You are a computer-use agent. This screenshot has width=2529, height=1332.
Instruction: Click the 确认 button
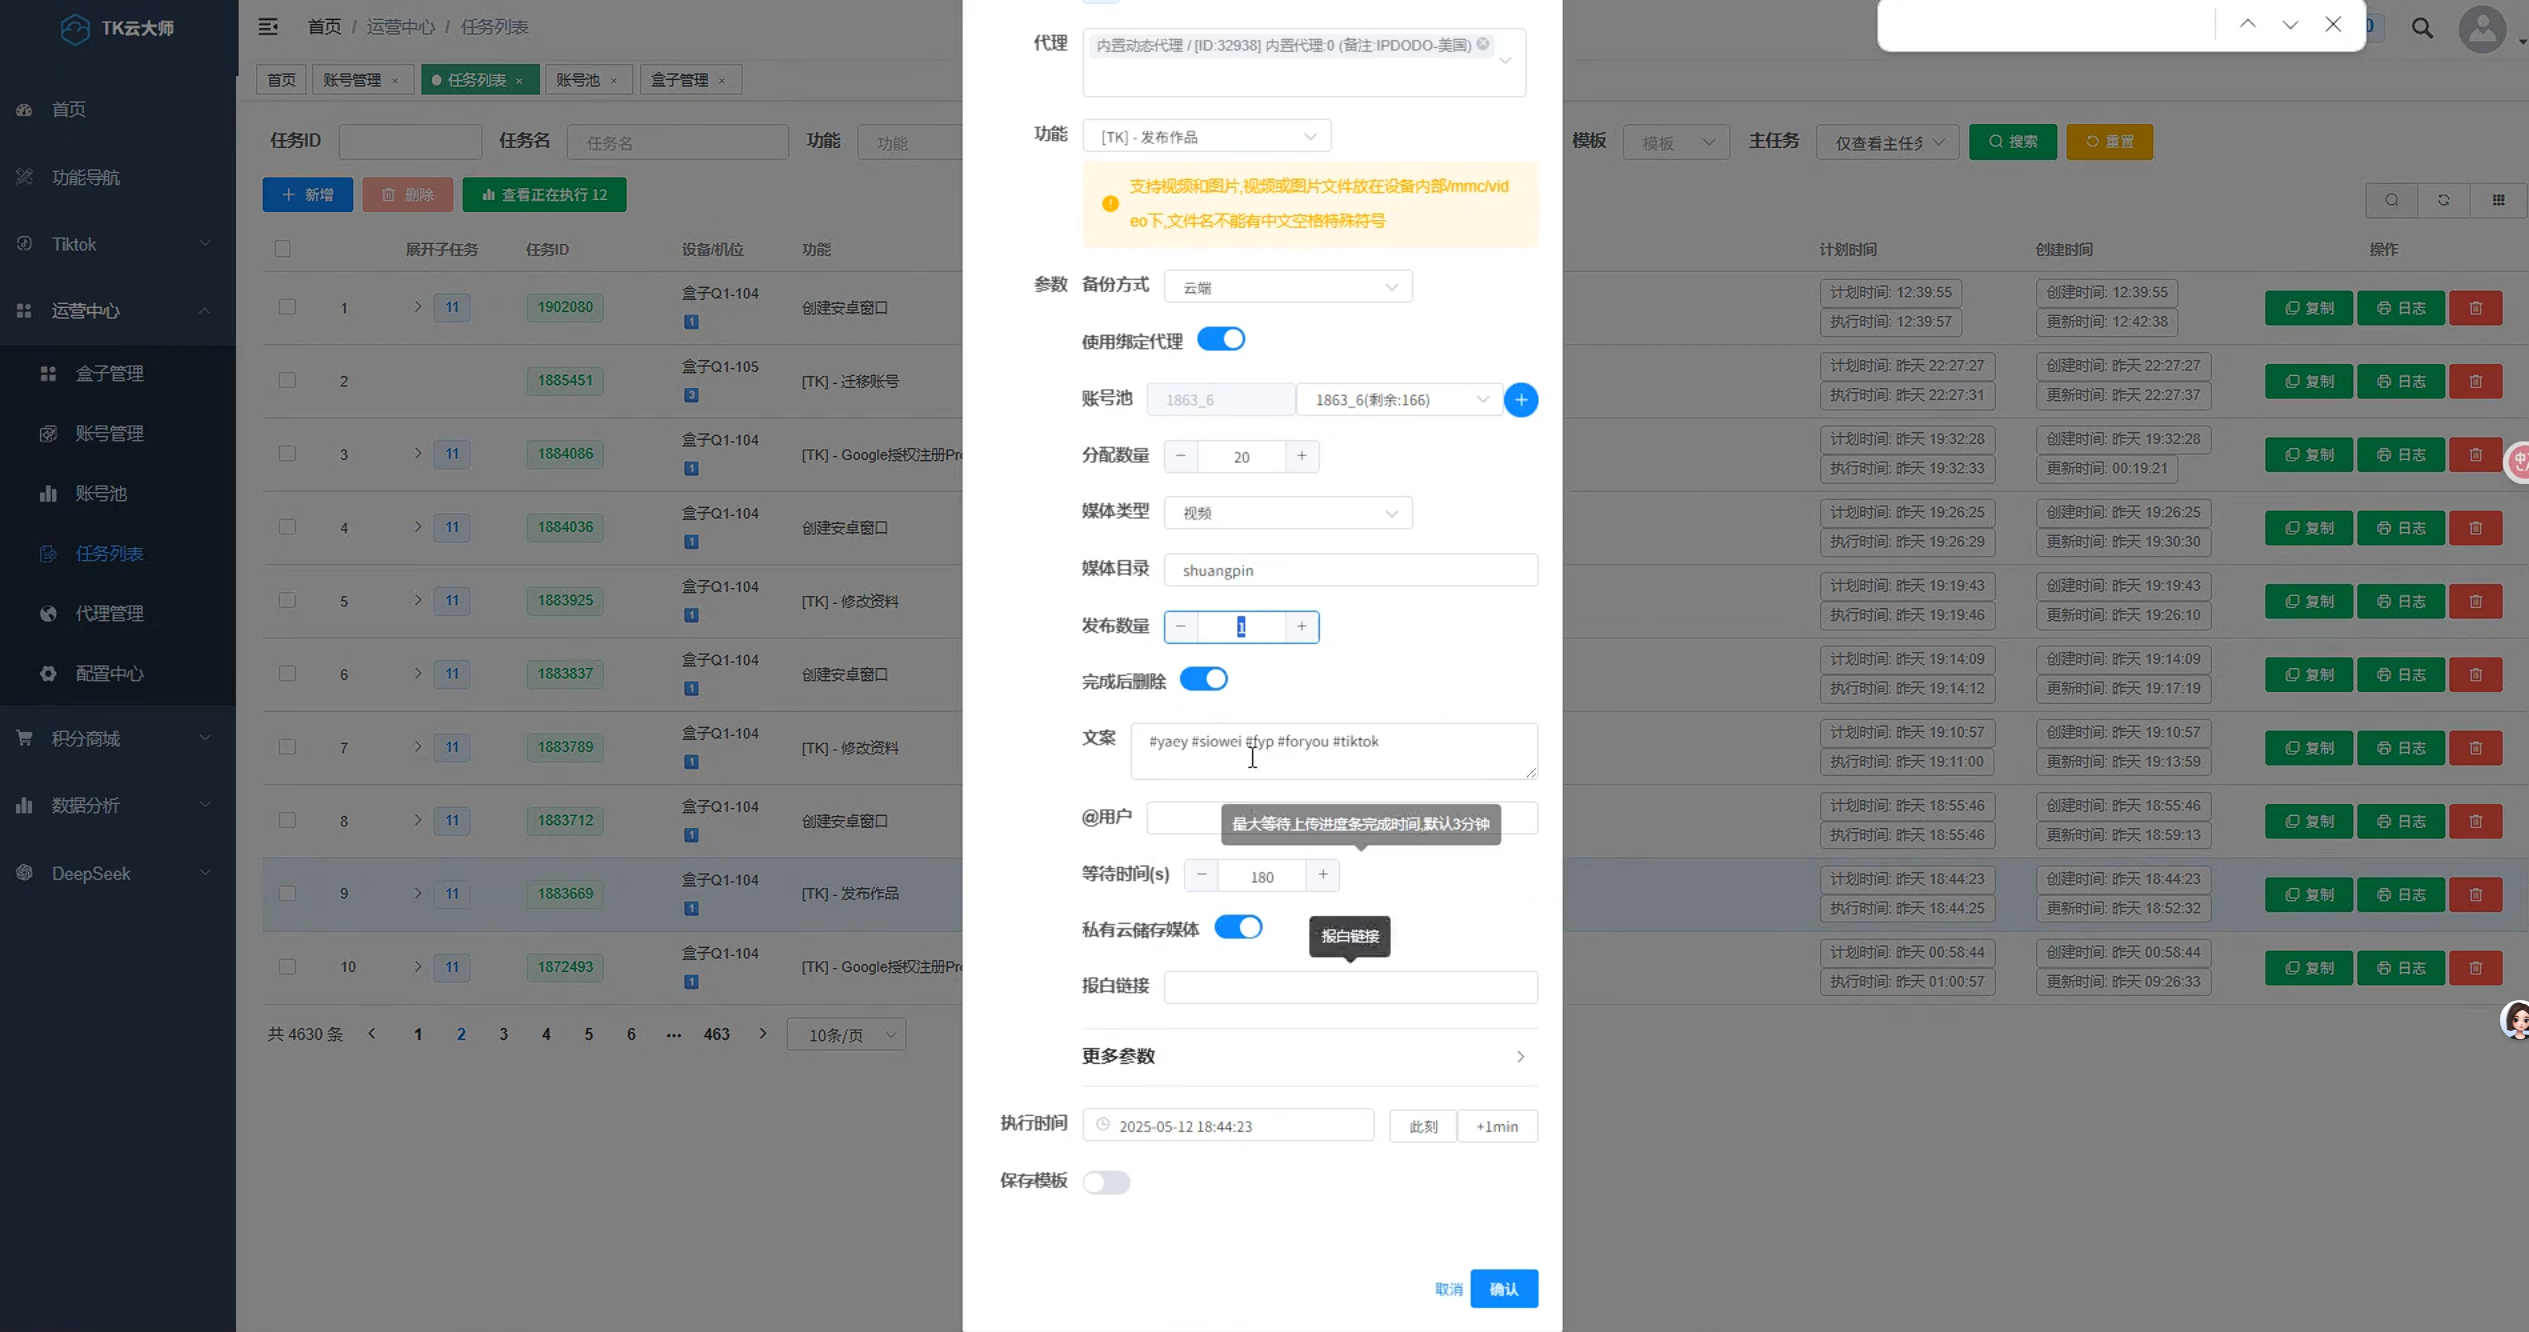[x=1503, y=1289]
